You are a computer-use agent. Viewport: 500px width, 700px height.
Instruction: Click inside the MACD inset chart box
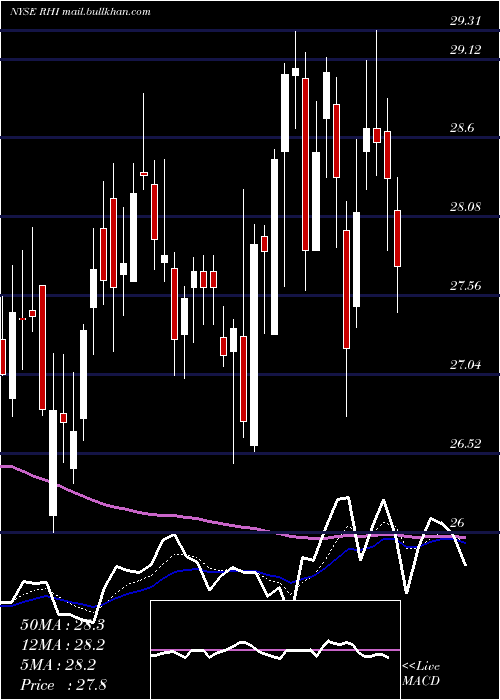coord(275,650)
